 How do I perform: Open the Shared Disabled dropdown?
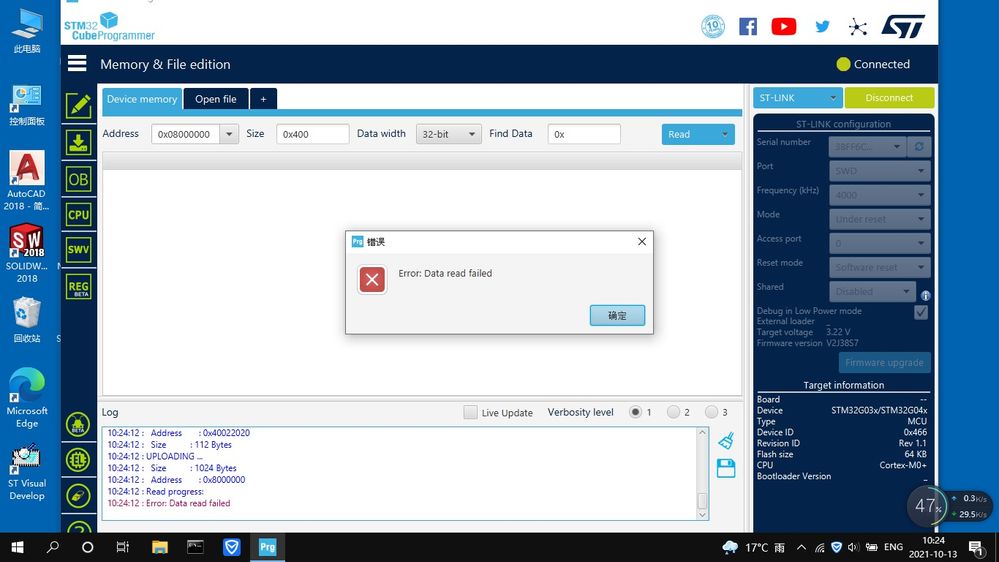coord(872,291)
